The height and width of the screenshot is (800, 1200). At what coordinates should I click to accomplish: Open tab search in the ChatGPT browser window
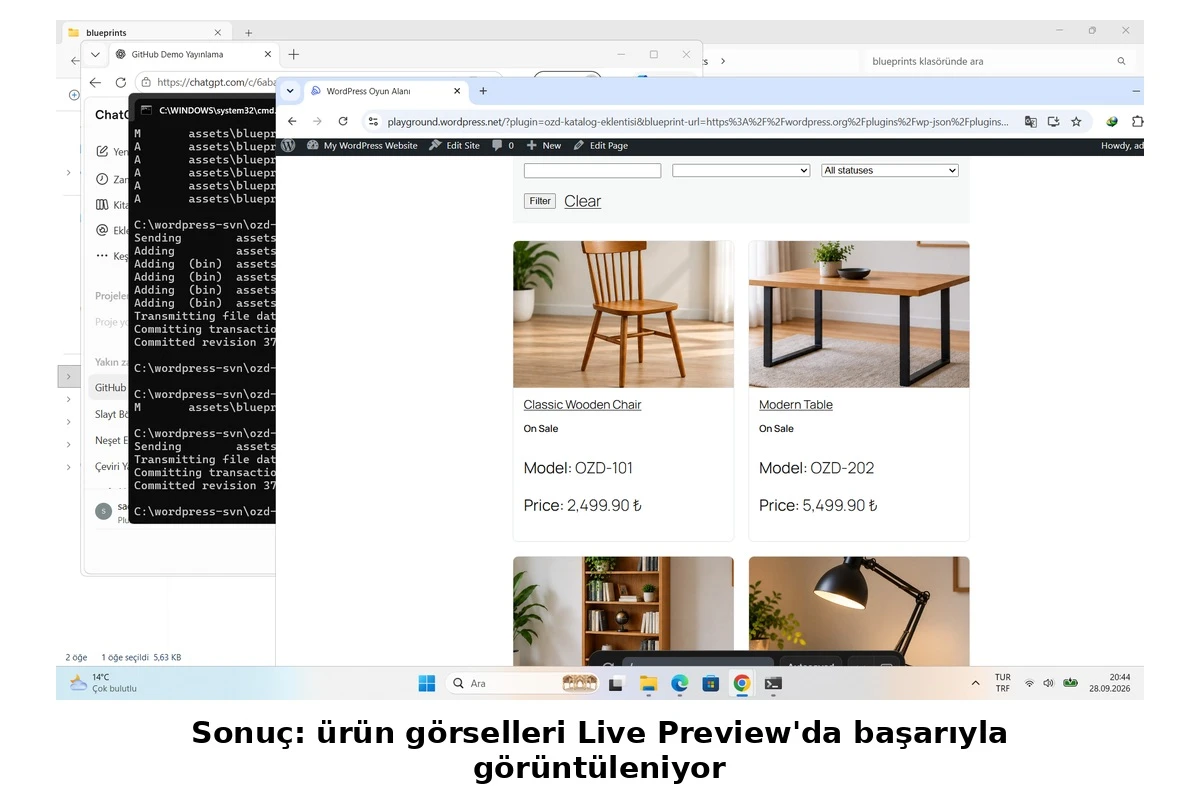click(x=95, y=55)
